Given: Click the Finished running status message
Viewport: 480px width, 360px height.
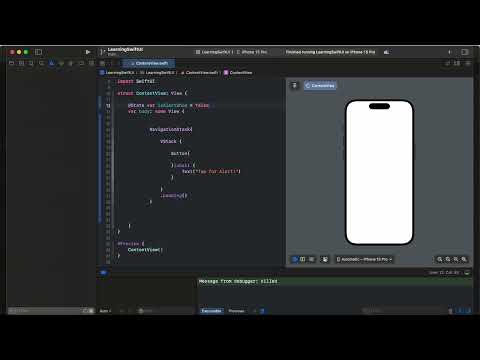Looking at the screenshot, I should tap(330, 52).
